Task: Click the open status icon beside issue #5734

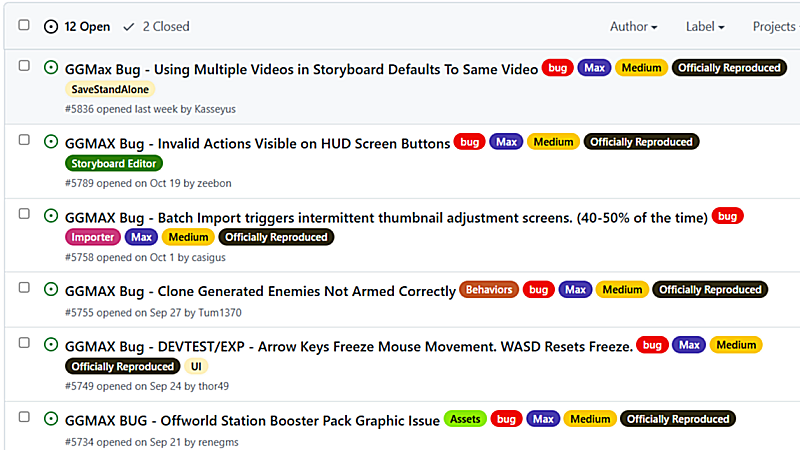Action: tap(51, 419)
